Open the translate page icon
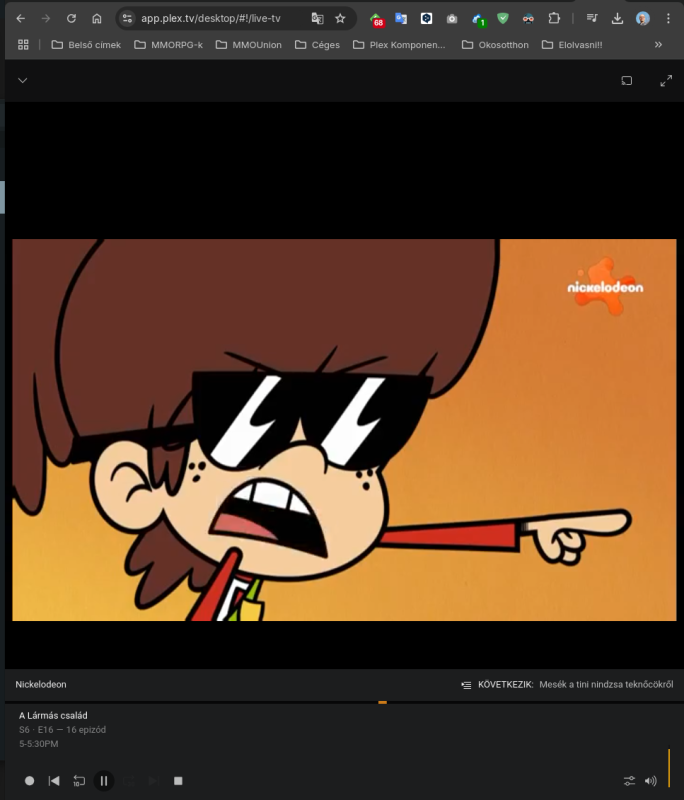The width and height of the screenshot is (684, 800). click(x=317, y=18)
